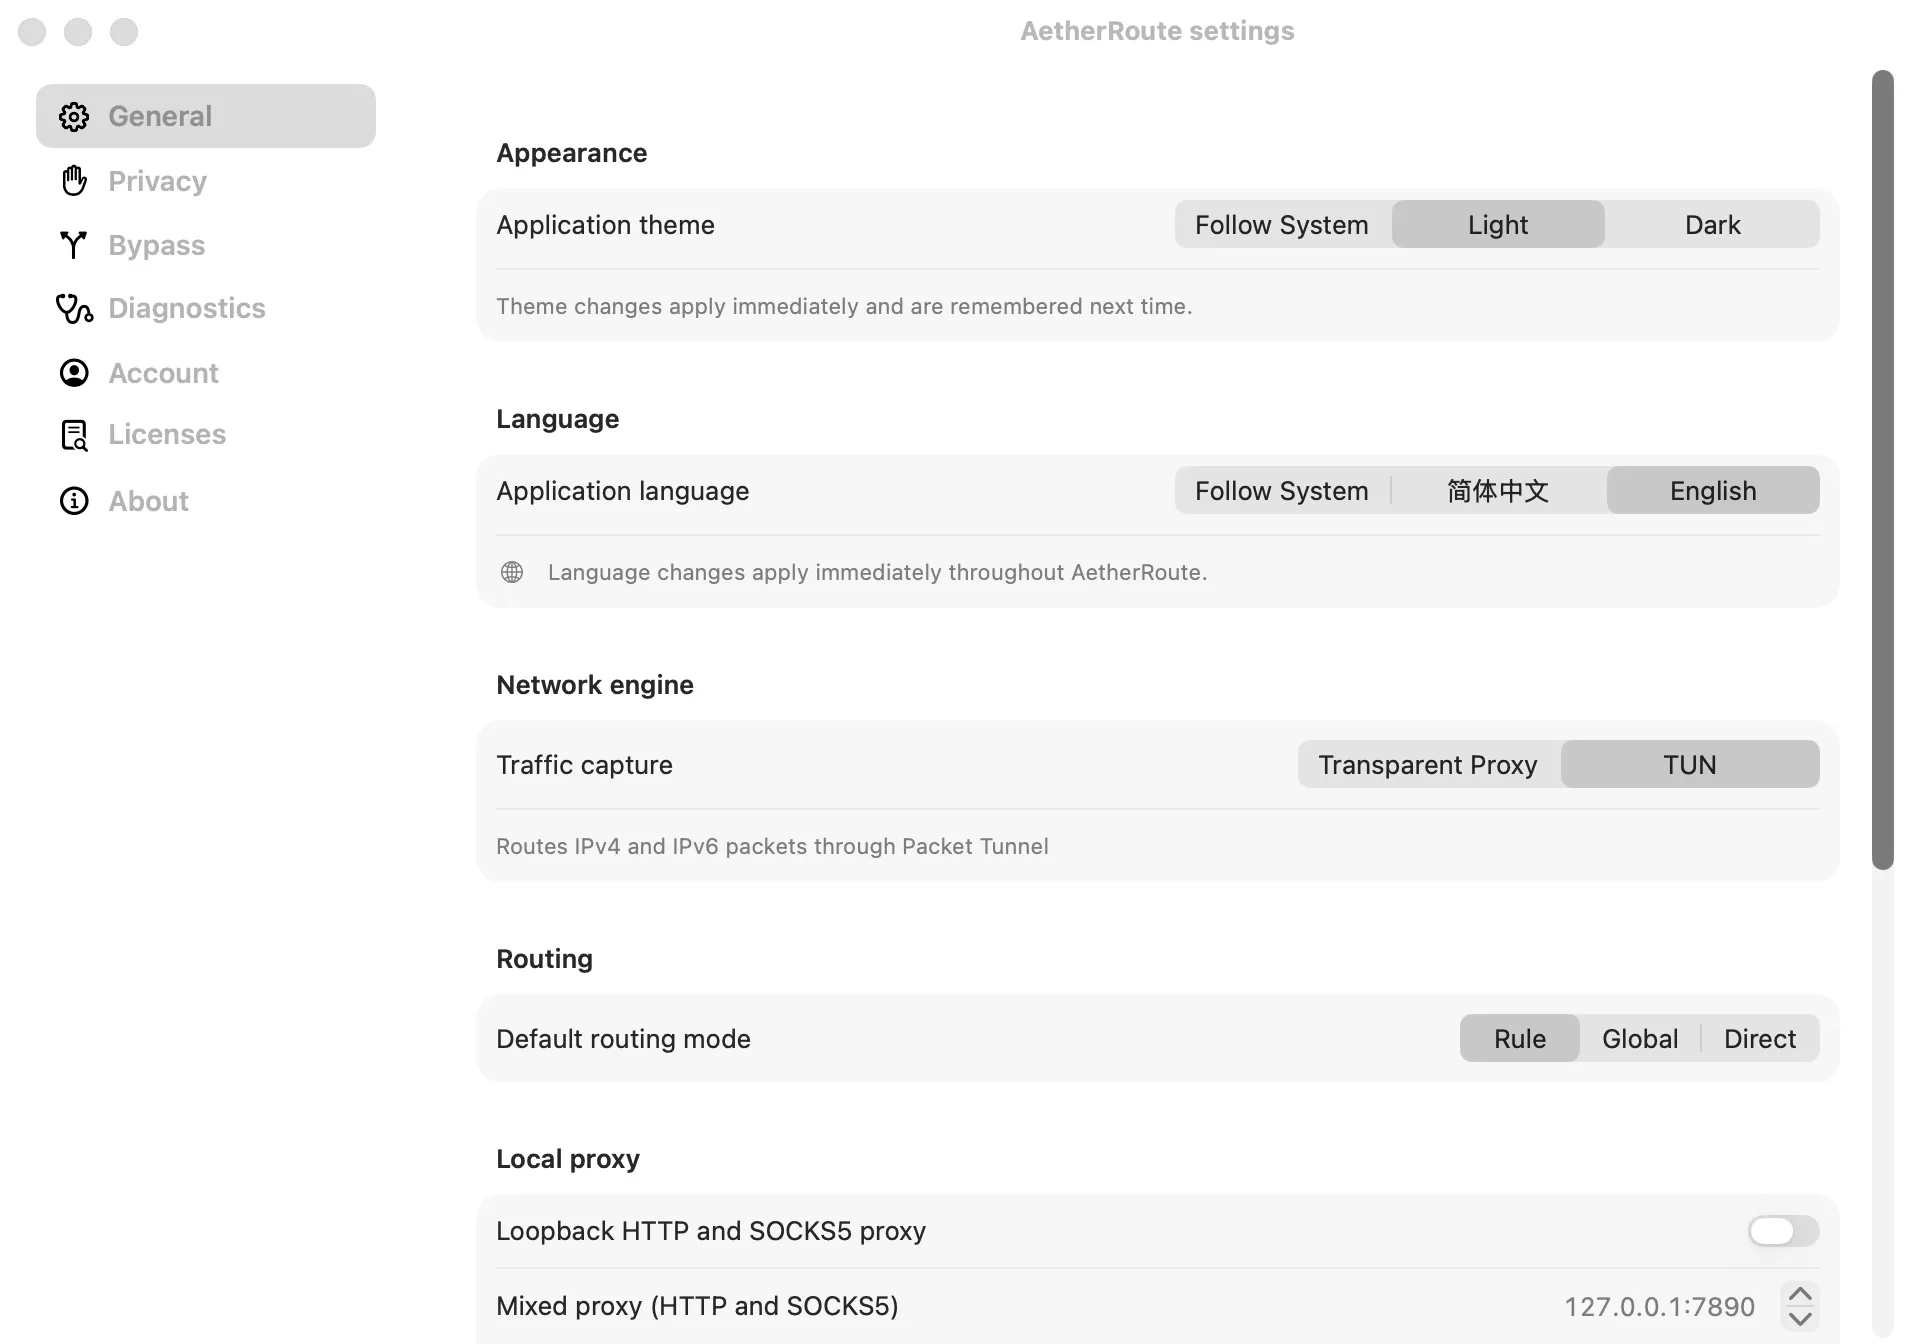Click the Default routing mode label

pos(624,1039)
